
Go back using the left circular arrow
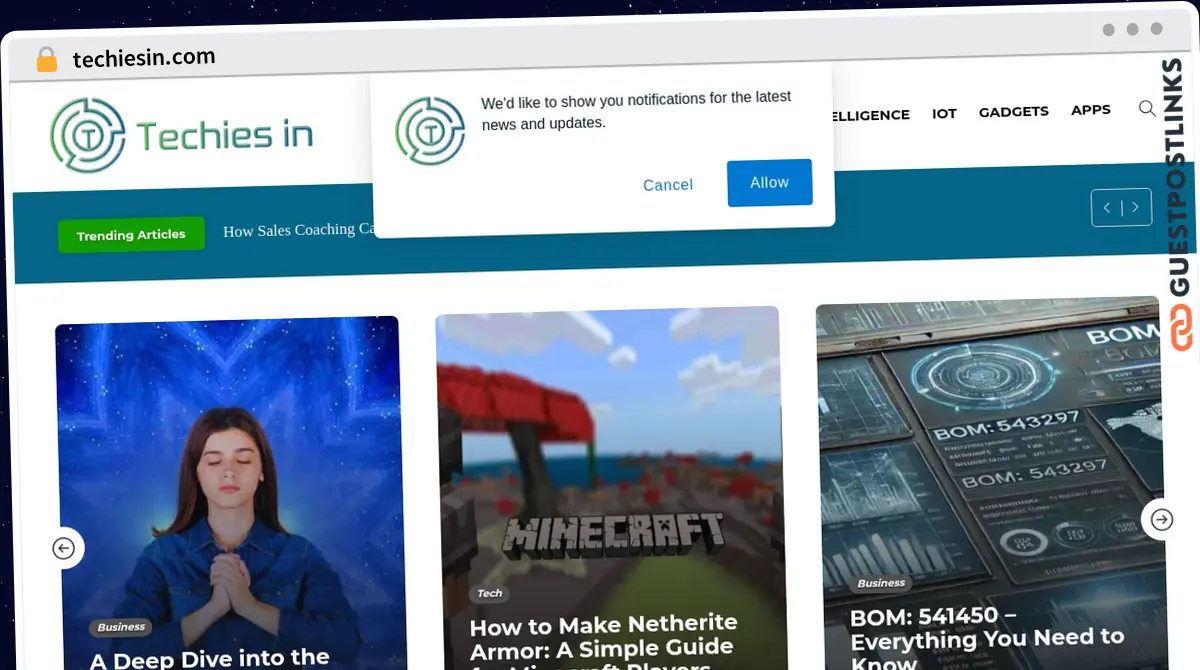(x=64, y=548)
